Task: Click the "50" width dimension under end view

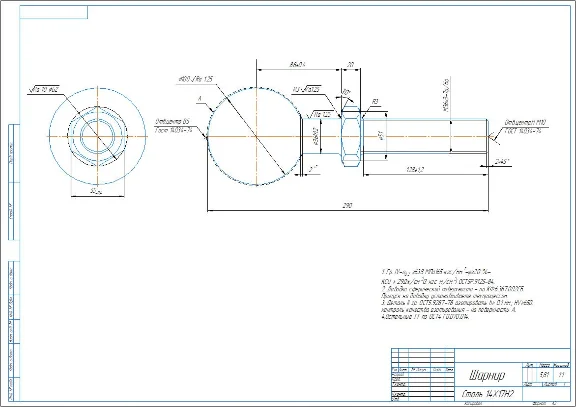Action: 95,191
